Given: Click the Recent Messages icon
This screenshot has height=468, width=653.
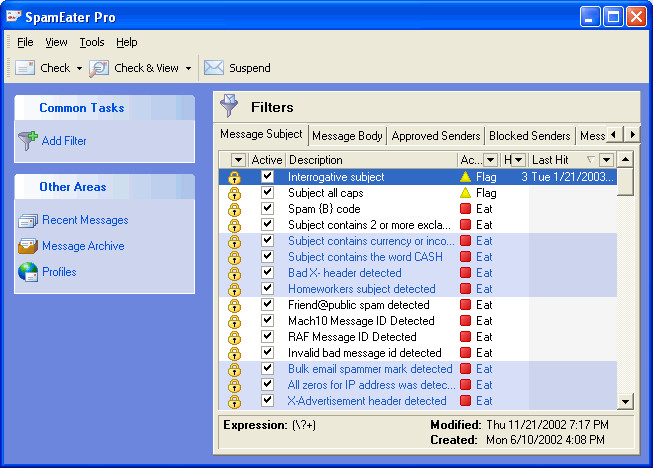Looking at the screenshot, I should [x=28, y=220].
